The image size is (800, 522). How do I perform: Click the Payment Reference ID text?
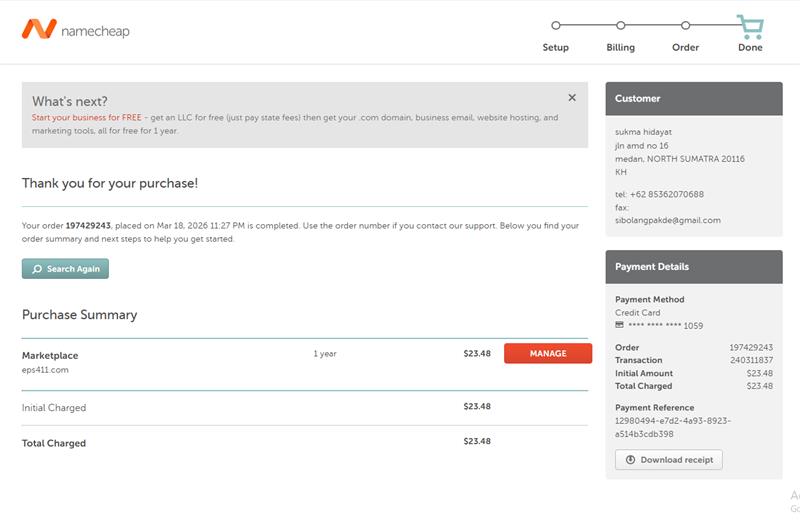[x=672, y=427]
